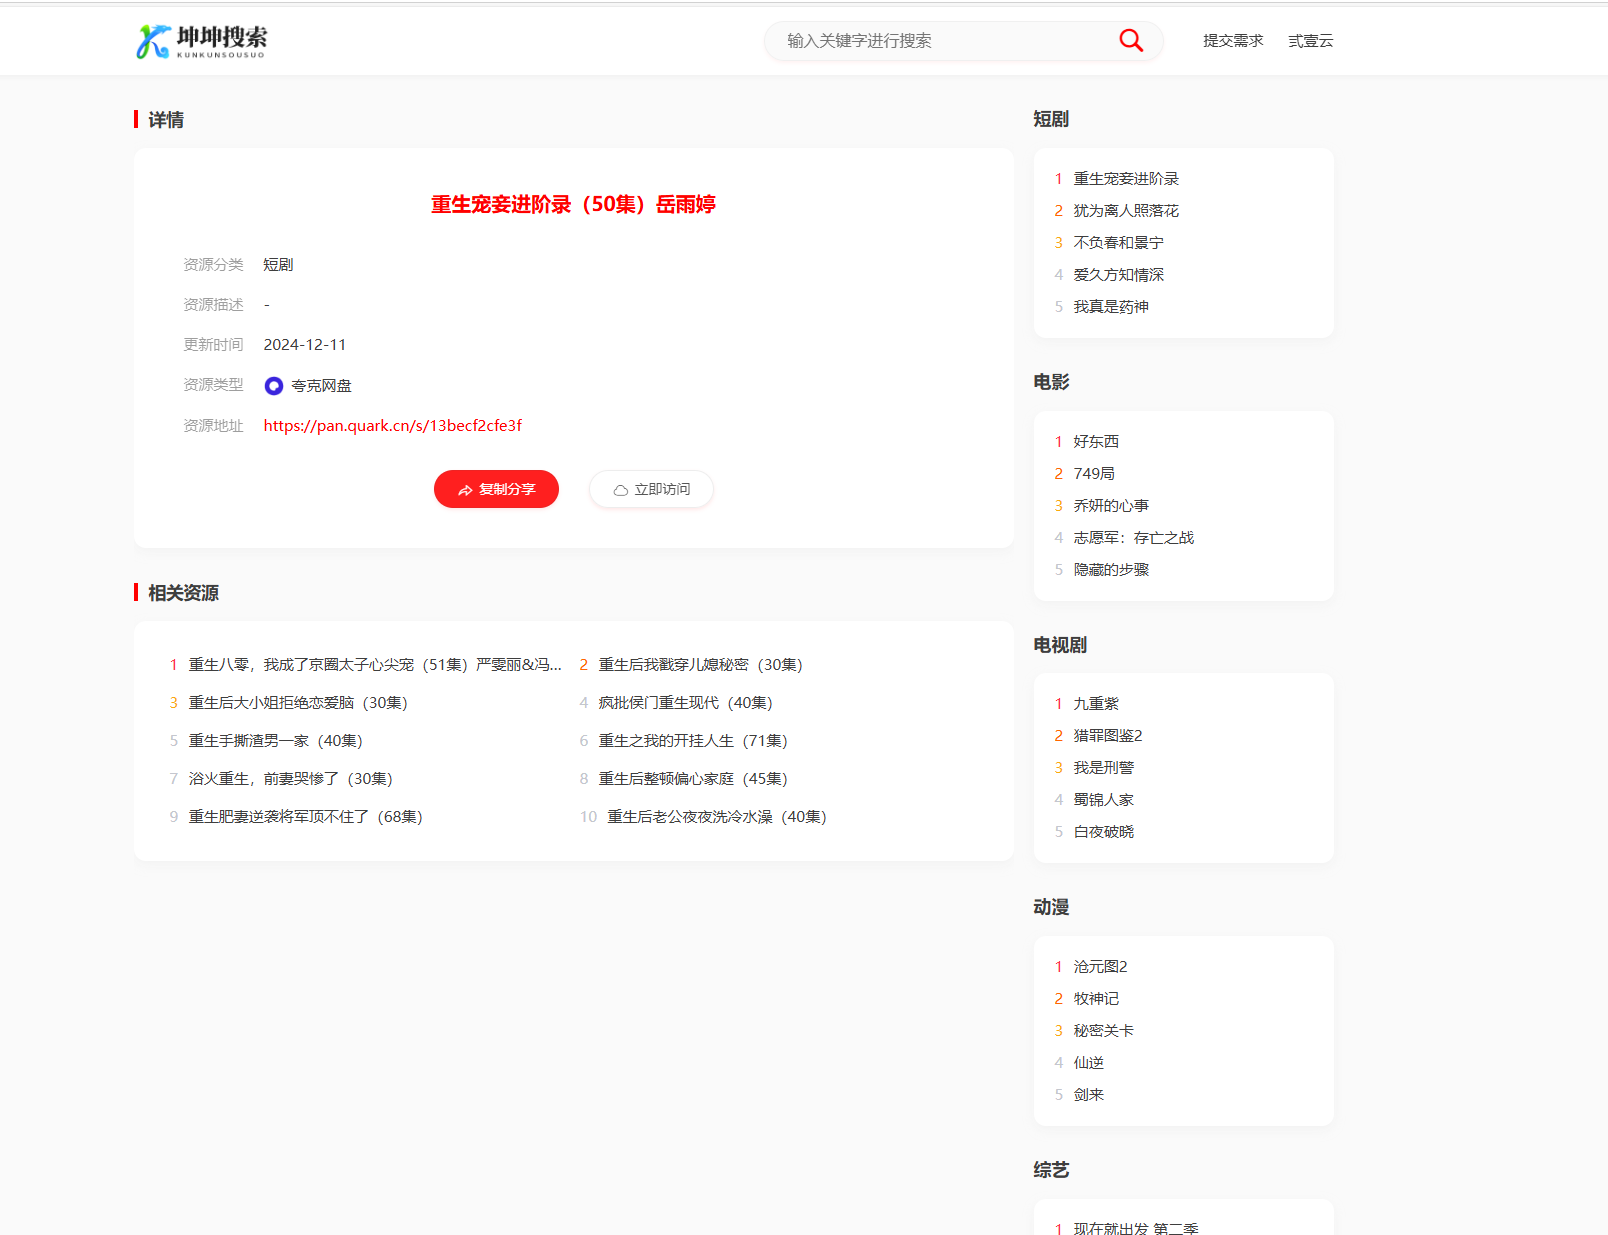Click the 电视剧 sidebar heading

point(1060,645)
